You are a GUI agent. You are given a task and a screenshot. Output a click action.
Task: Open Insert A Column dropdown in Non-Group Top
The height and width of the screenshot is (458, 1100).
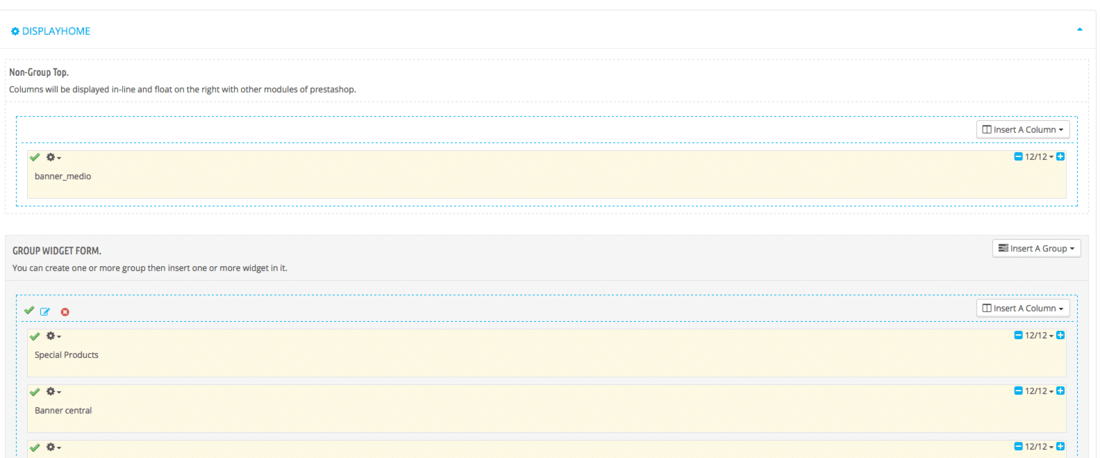[x=1023, y=130]
